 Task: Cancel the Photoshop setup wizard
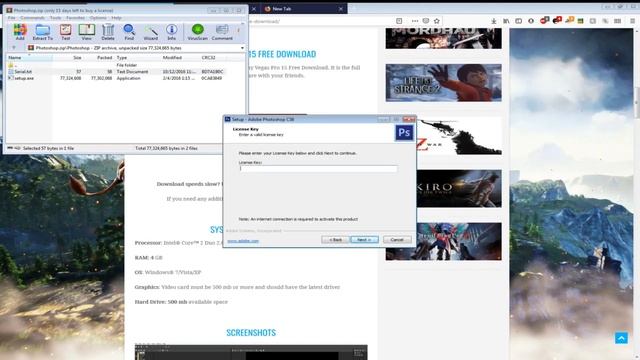tap(397, 240)
